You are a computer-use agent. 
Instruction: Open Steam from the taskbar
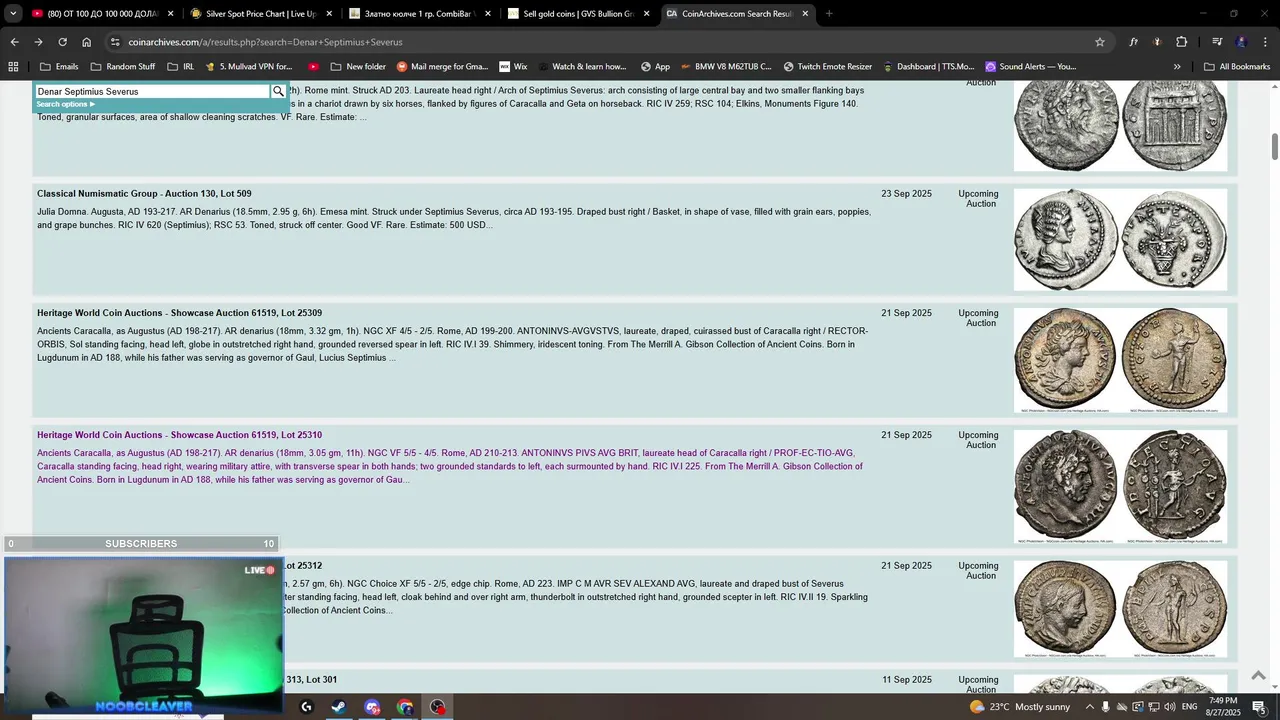[339, 707]
